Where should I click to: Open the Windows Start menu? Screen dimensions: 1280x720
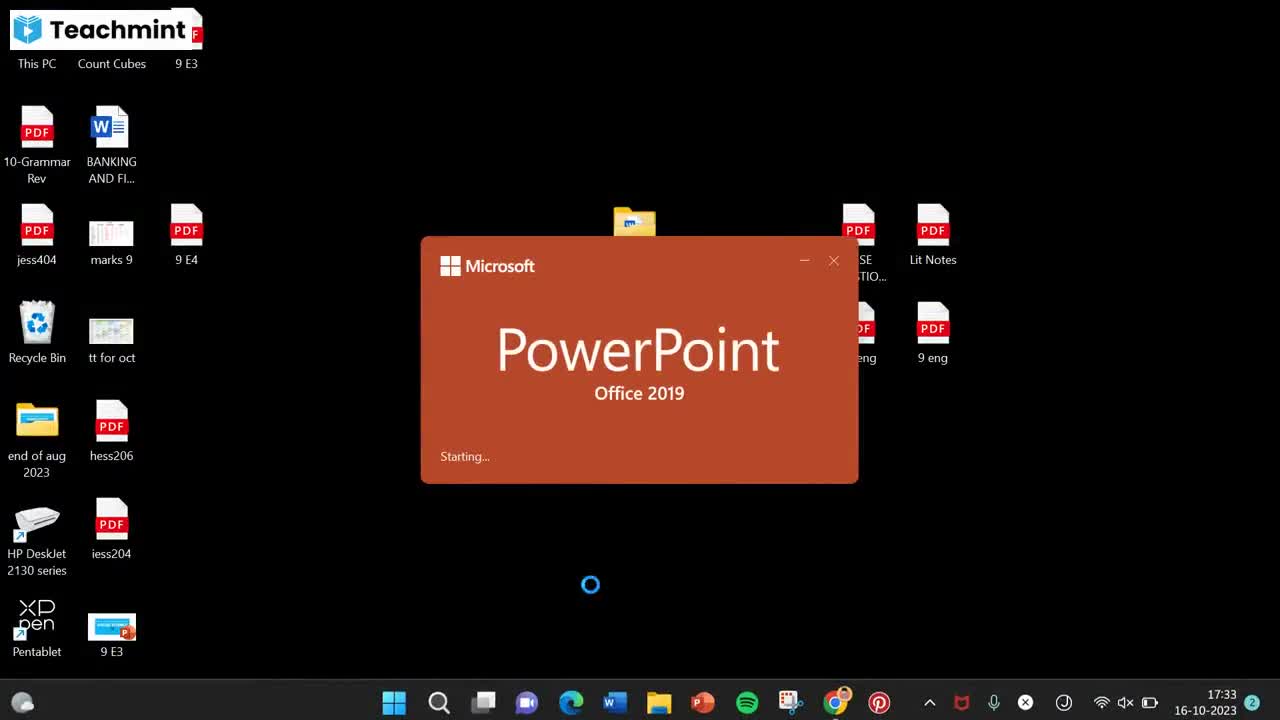click(x=394, y=703)
